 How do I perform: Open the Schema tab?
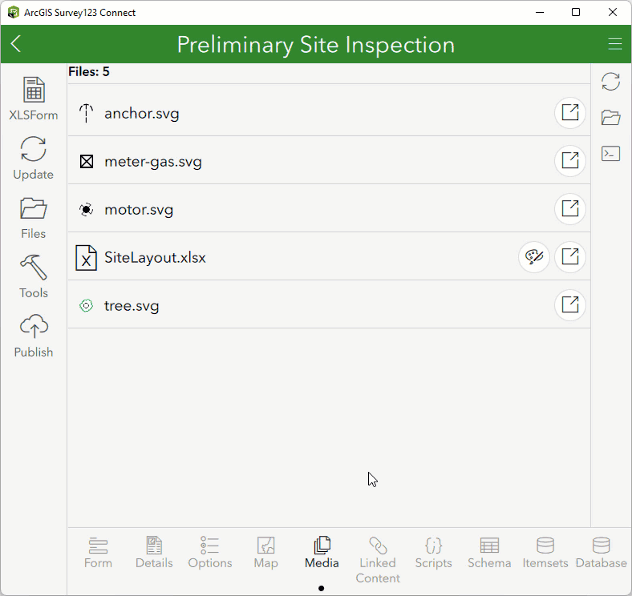click(x=489, y=552)
